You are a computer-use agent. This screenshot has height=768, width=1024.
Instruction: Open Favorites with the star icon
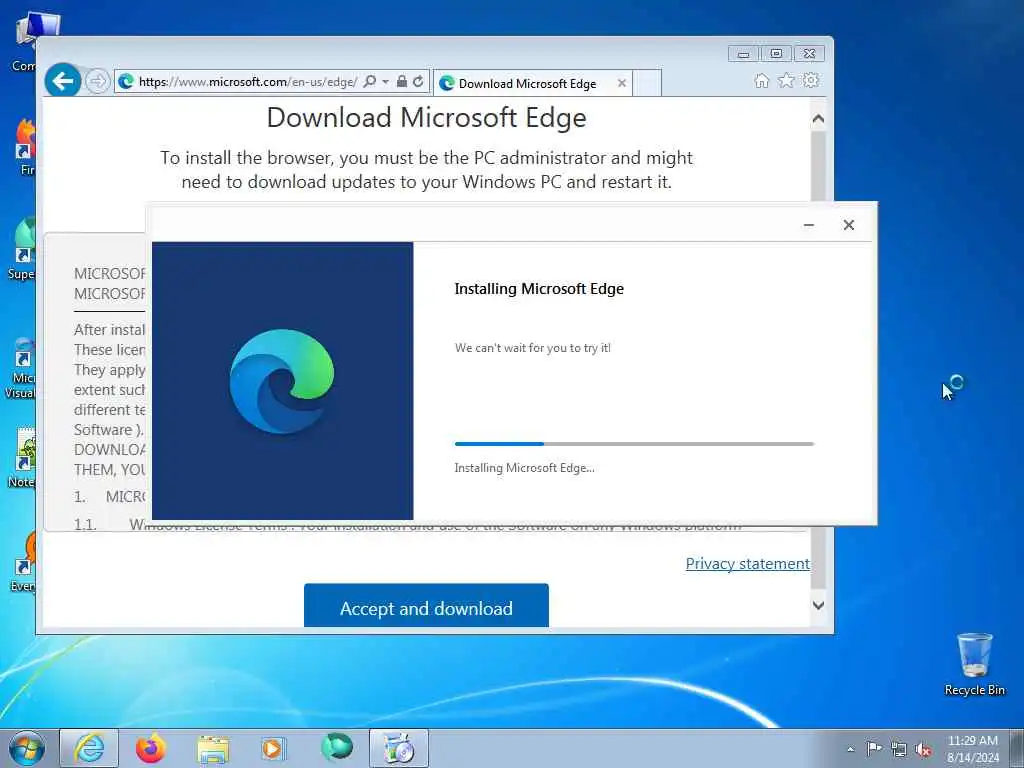[786, 80]
